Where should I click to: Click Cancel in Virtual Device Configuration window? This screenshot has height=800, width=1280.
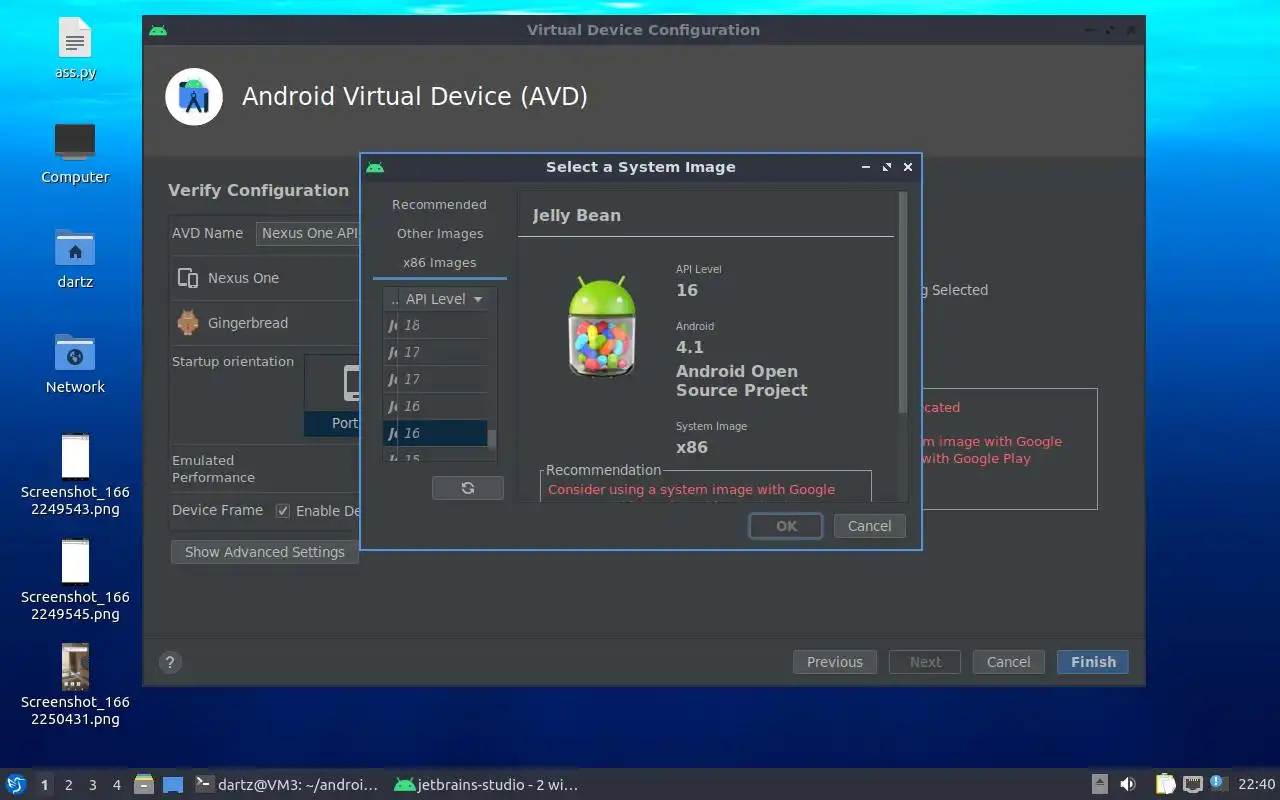pyautogui.click(x=1008, y=662)
